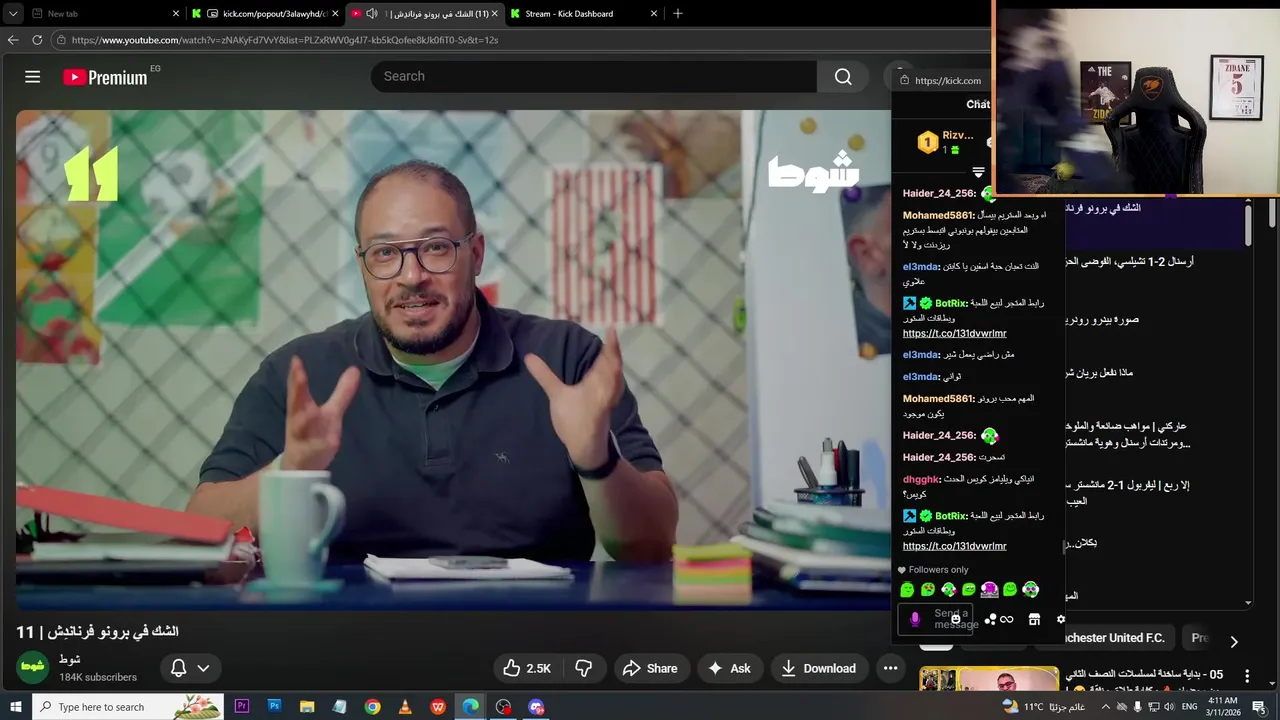Image resolution: width=1280 pixels, height=720 pixels.
Task: Open volume control in system tray
Action: pos(1170,707)
